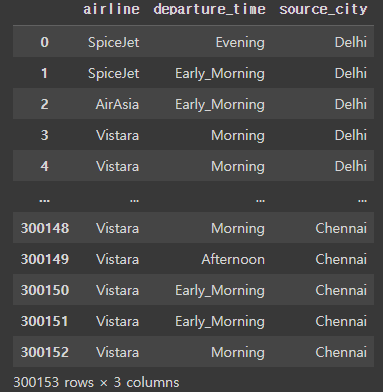The width and height of the screenshot is (383, 392).
Task: Select row index 300148
Action: (x=45, y=228)
